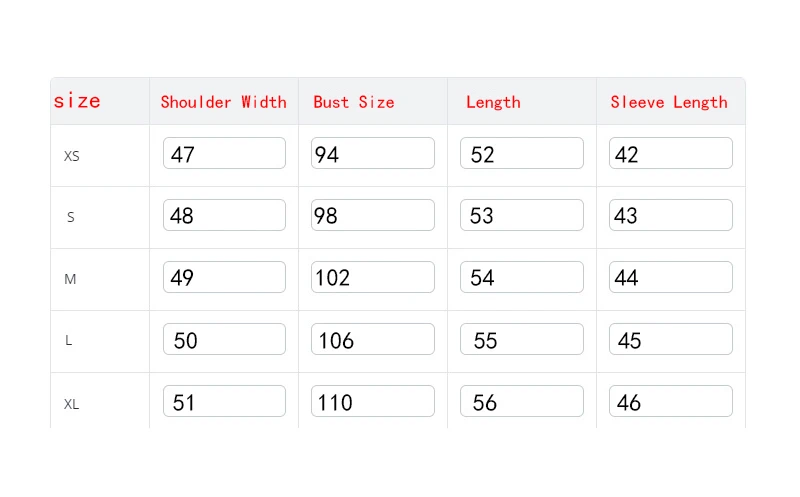
Task: Click the L Sleeve Length field showing 45
Action: 670,339
